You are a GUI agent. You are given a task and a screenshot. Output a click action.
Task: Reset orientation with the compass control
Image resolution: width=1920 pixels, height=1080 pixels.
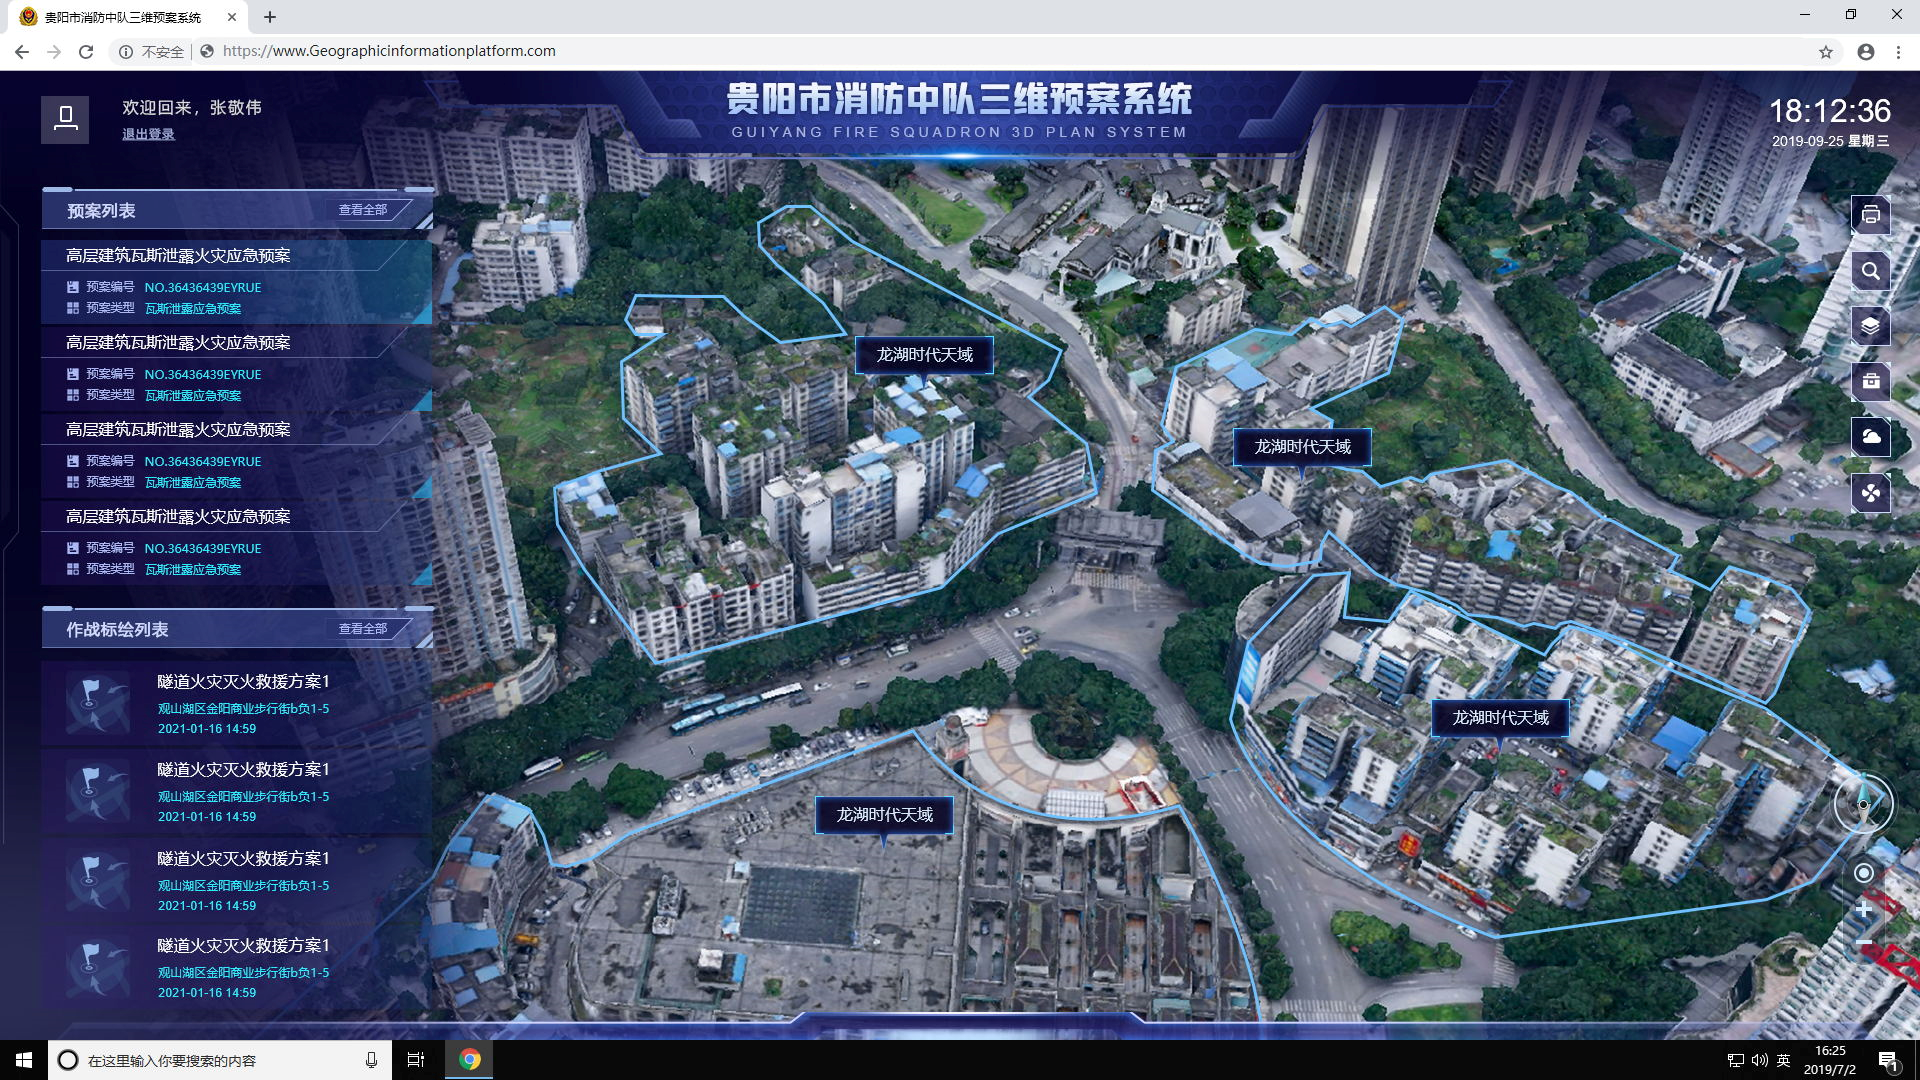(x=1863, y=803)
